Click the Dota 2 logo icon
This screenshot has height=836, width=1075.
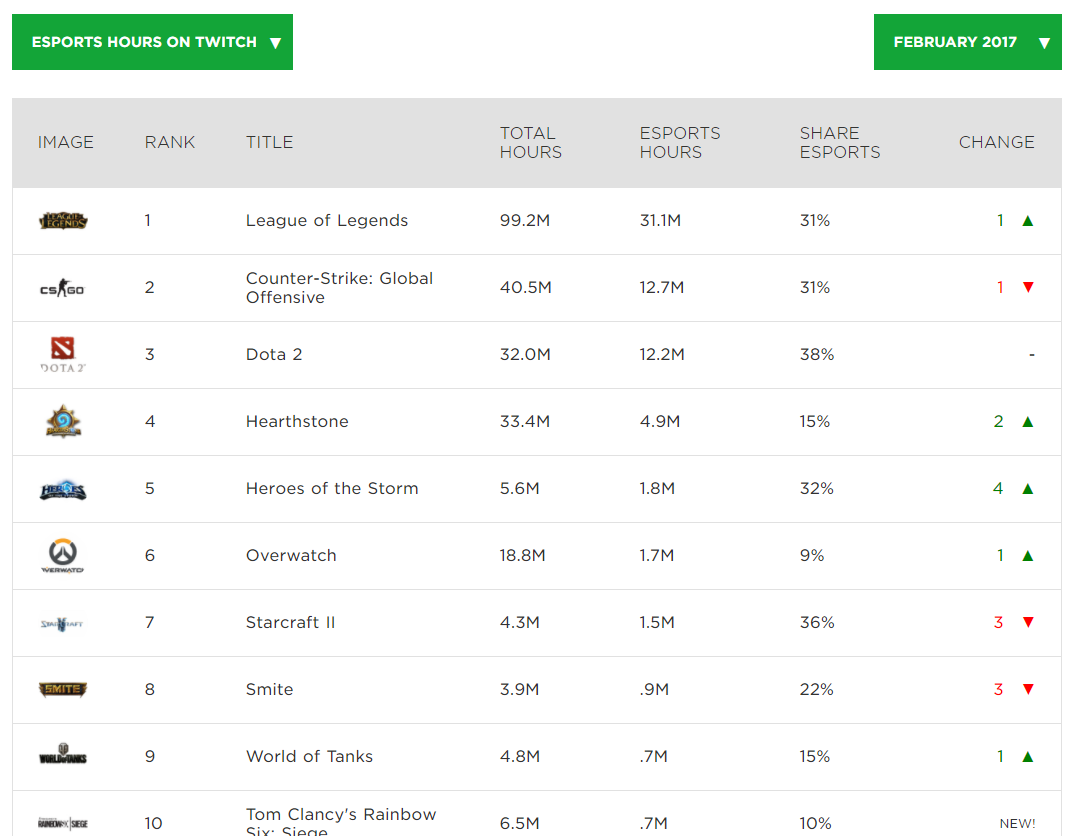pyautogui.click(x=63, y=355)
